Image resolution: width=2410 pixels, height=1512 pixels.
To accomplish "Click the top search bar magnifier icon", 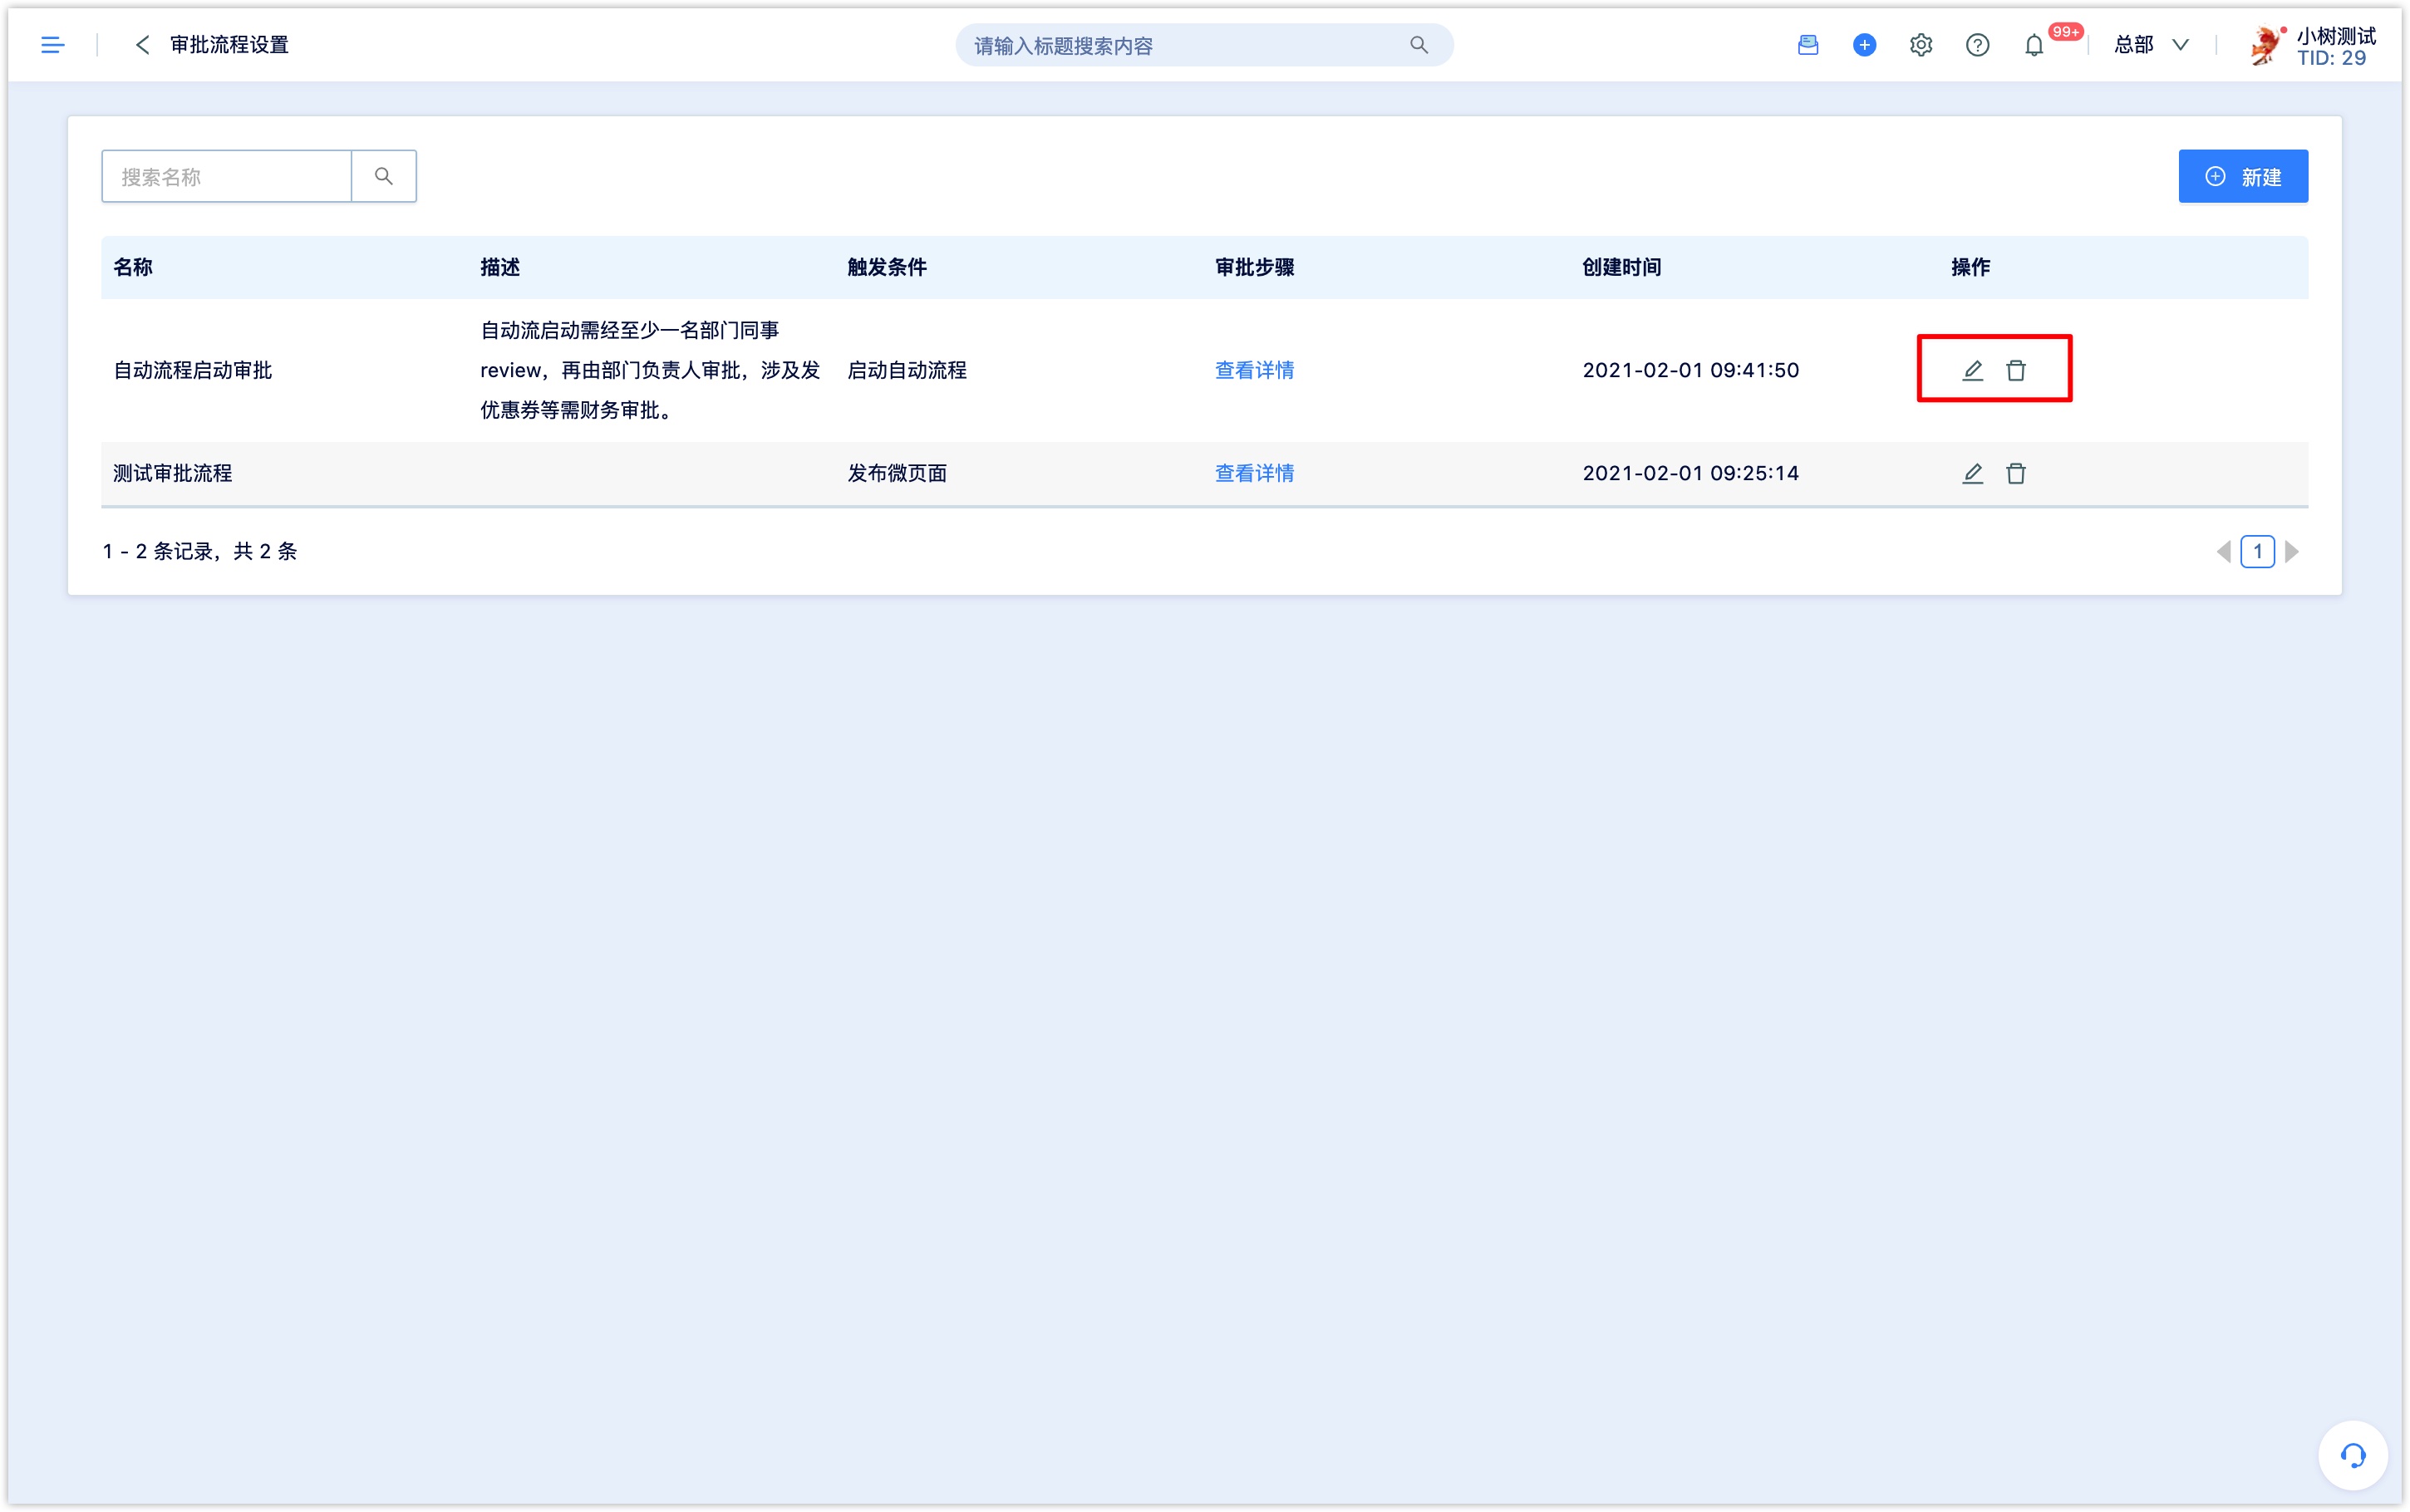I will coord(1418,45).
